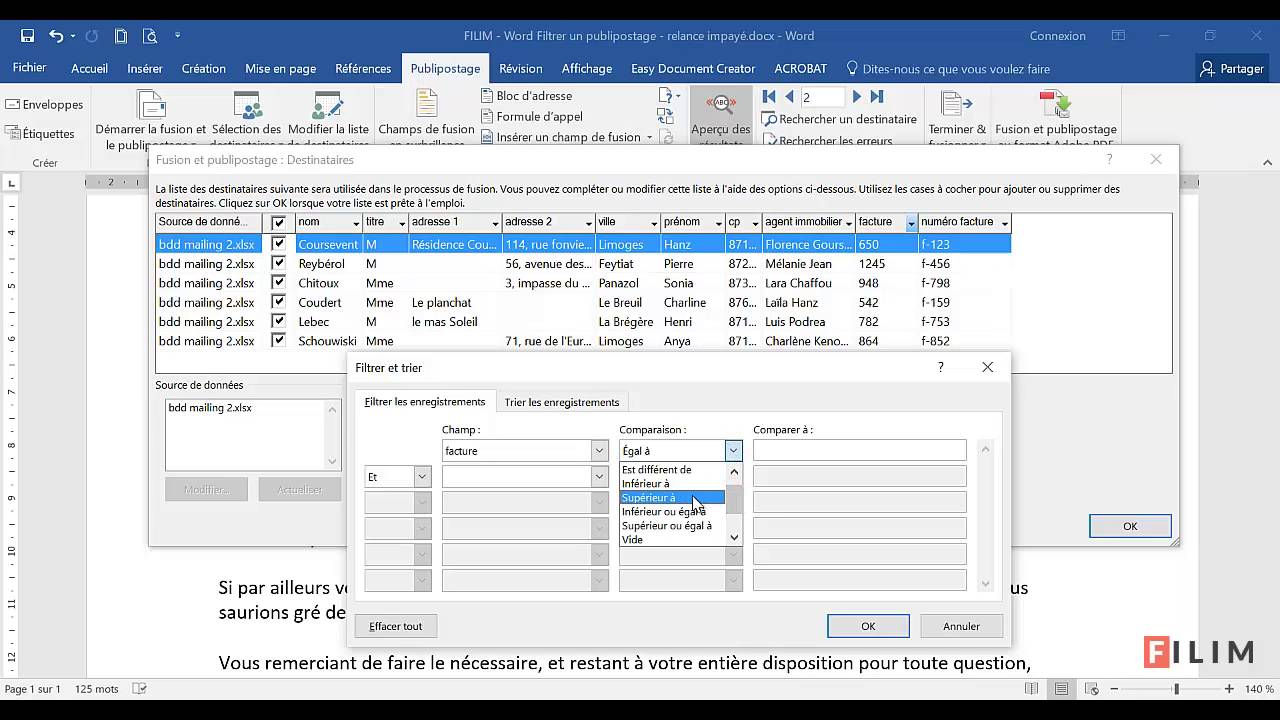Open the Fichier menu

[x=30, y=68]
